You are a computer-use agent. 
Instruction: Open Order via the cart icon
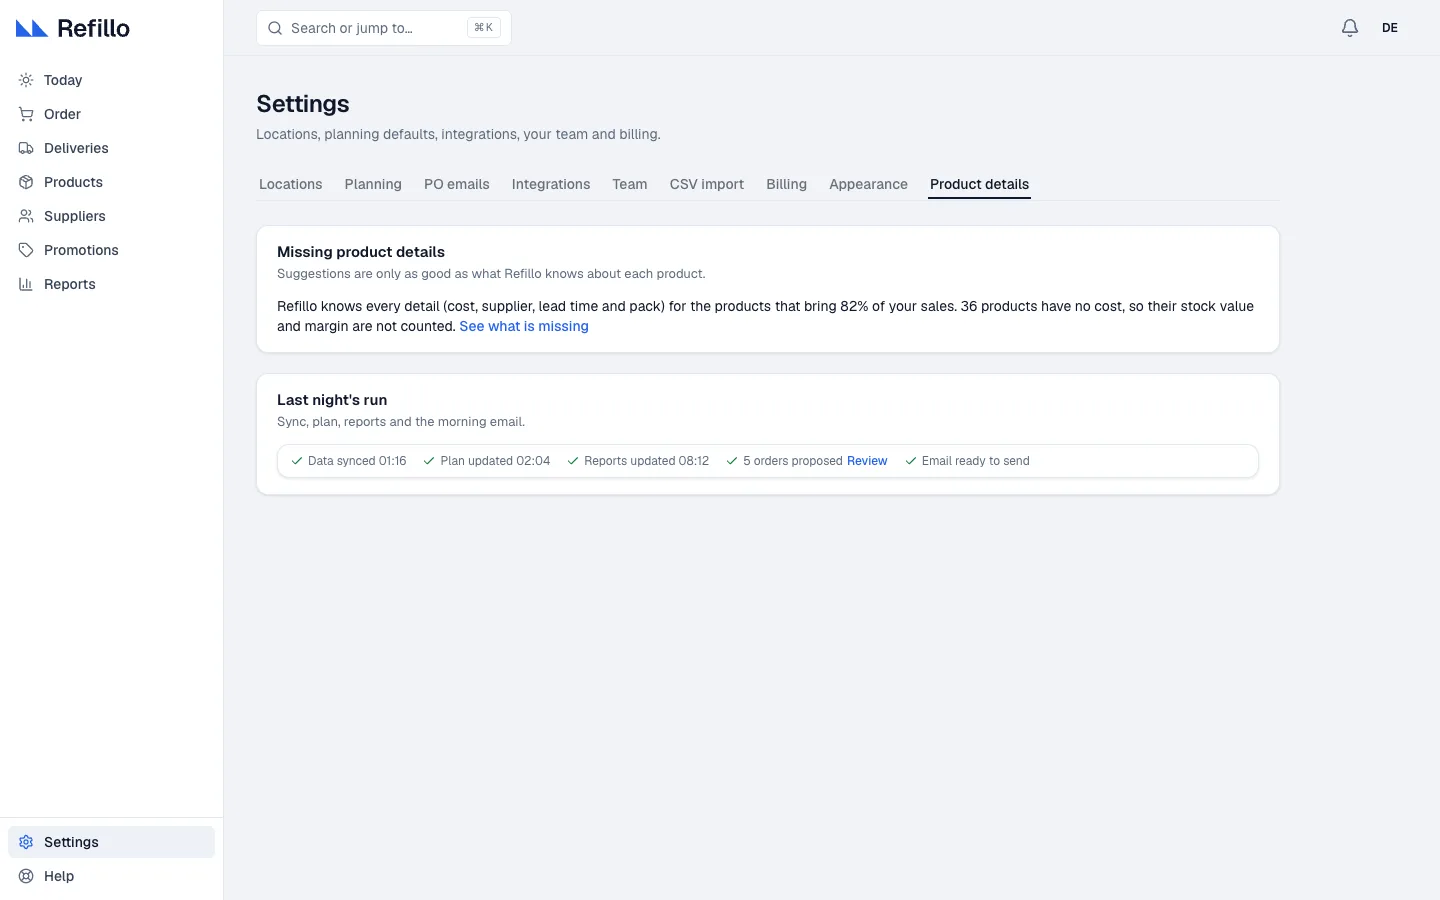(26, 114)
